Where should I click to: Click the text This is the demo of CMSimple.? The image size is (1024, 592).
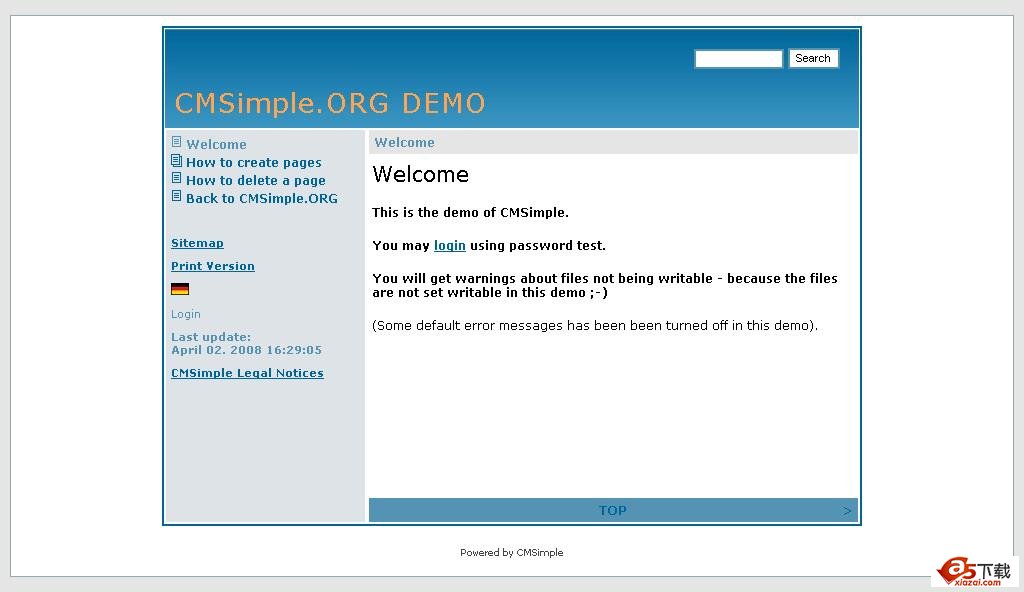pyautogui.click(x=470, y=212)
